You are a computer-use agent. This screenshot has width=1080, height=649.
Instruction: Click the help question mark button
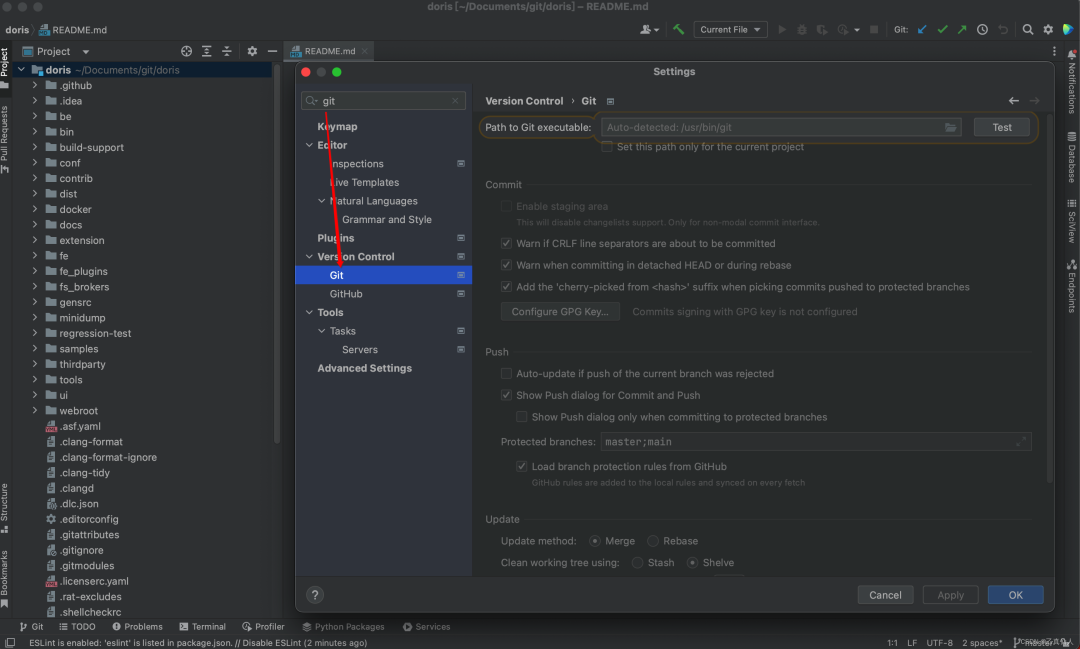coord(315,595)
